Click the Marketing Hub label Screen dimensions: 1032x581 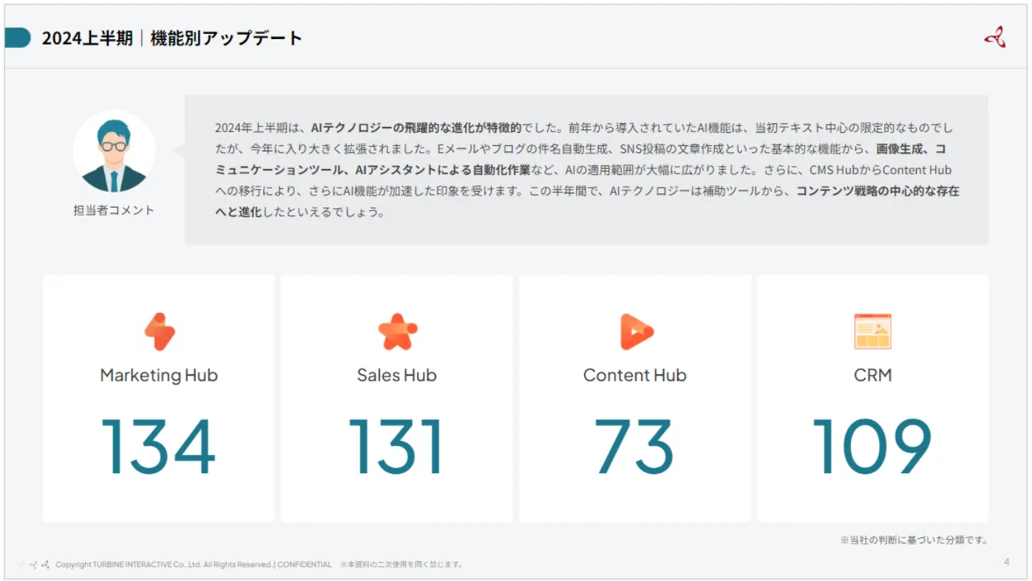tap(159, 375)
